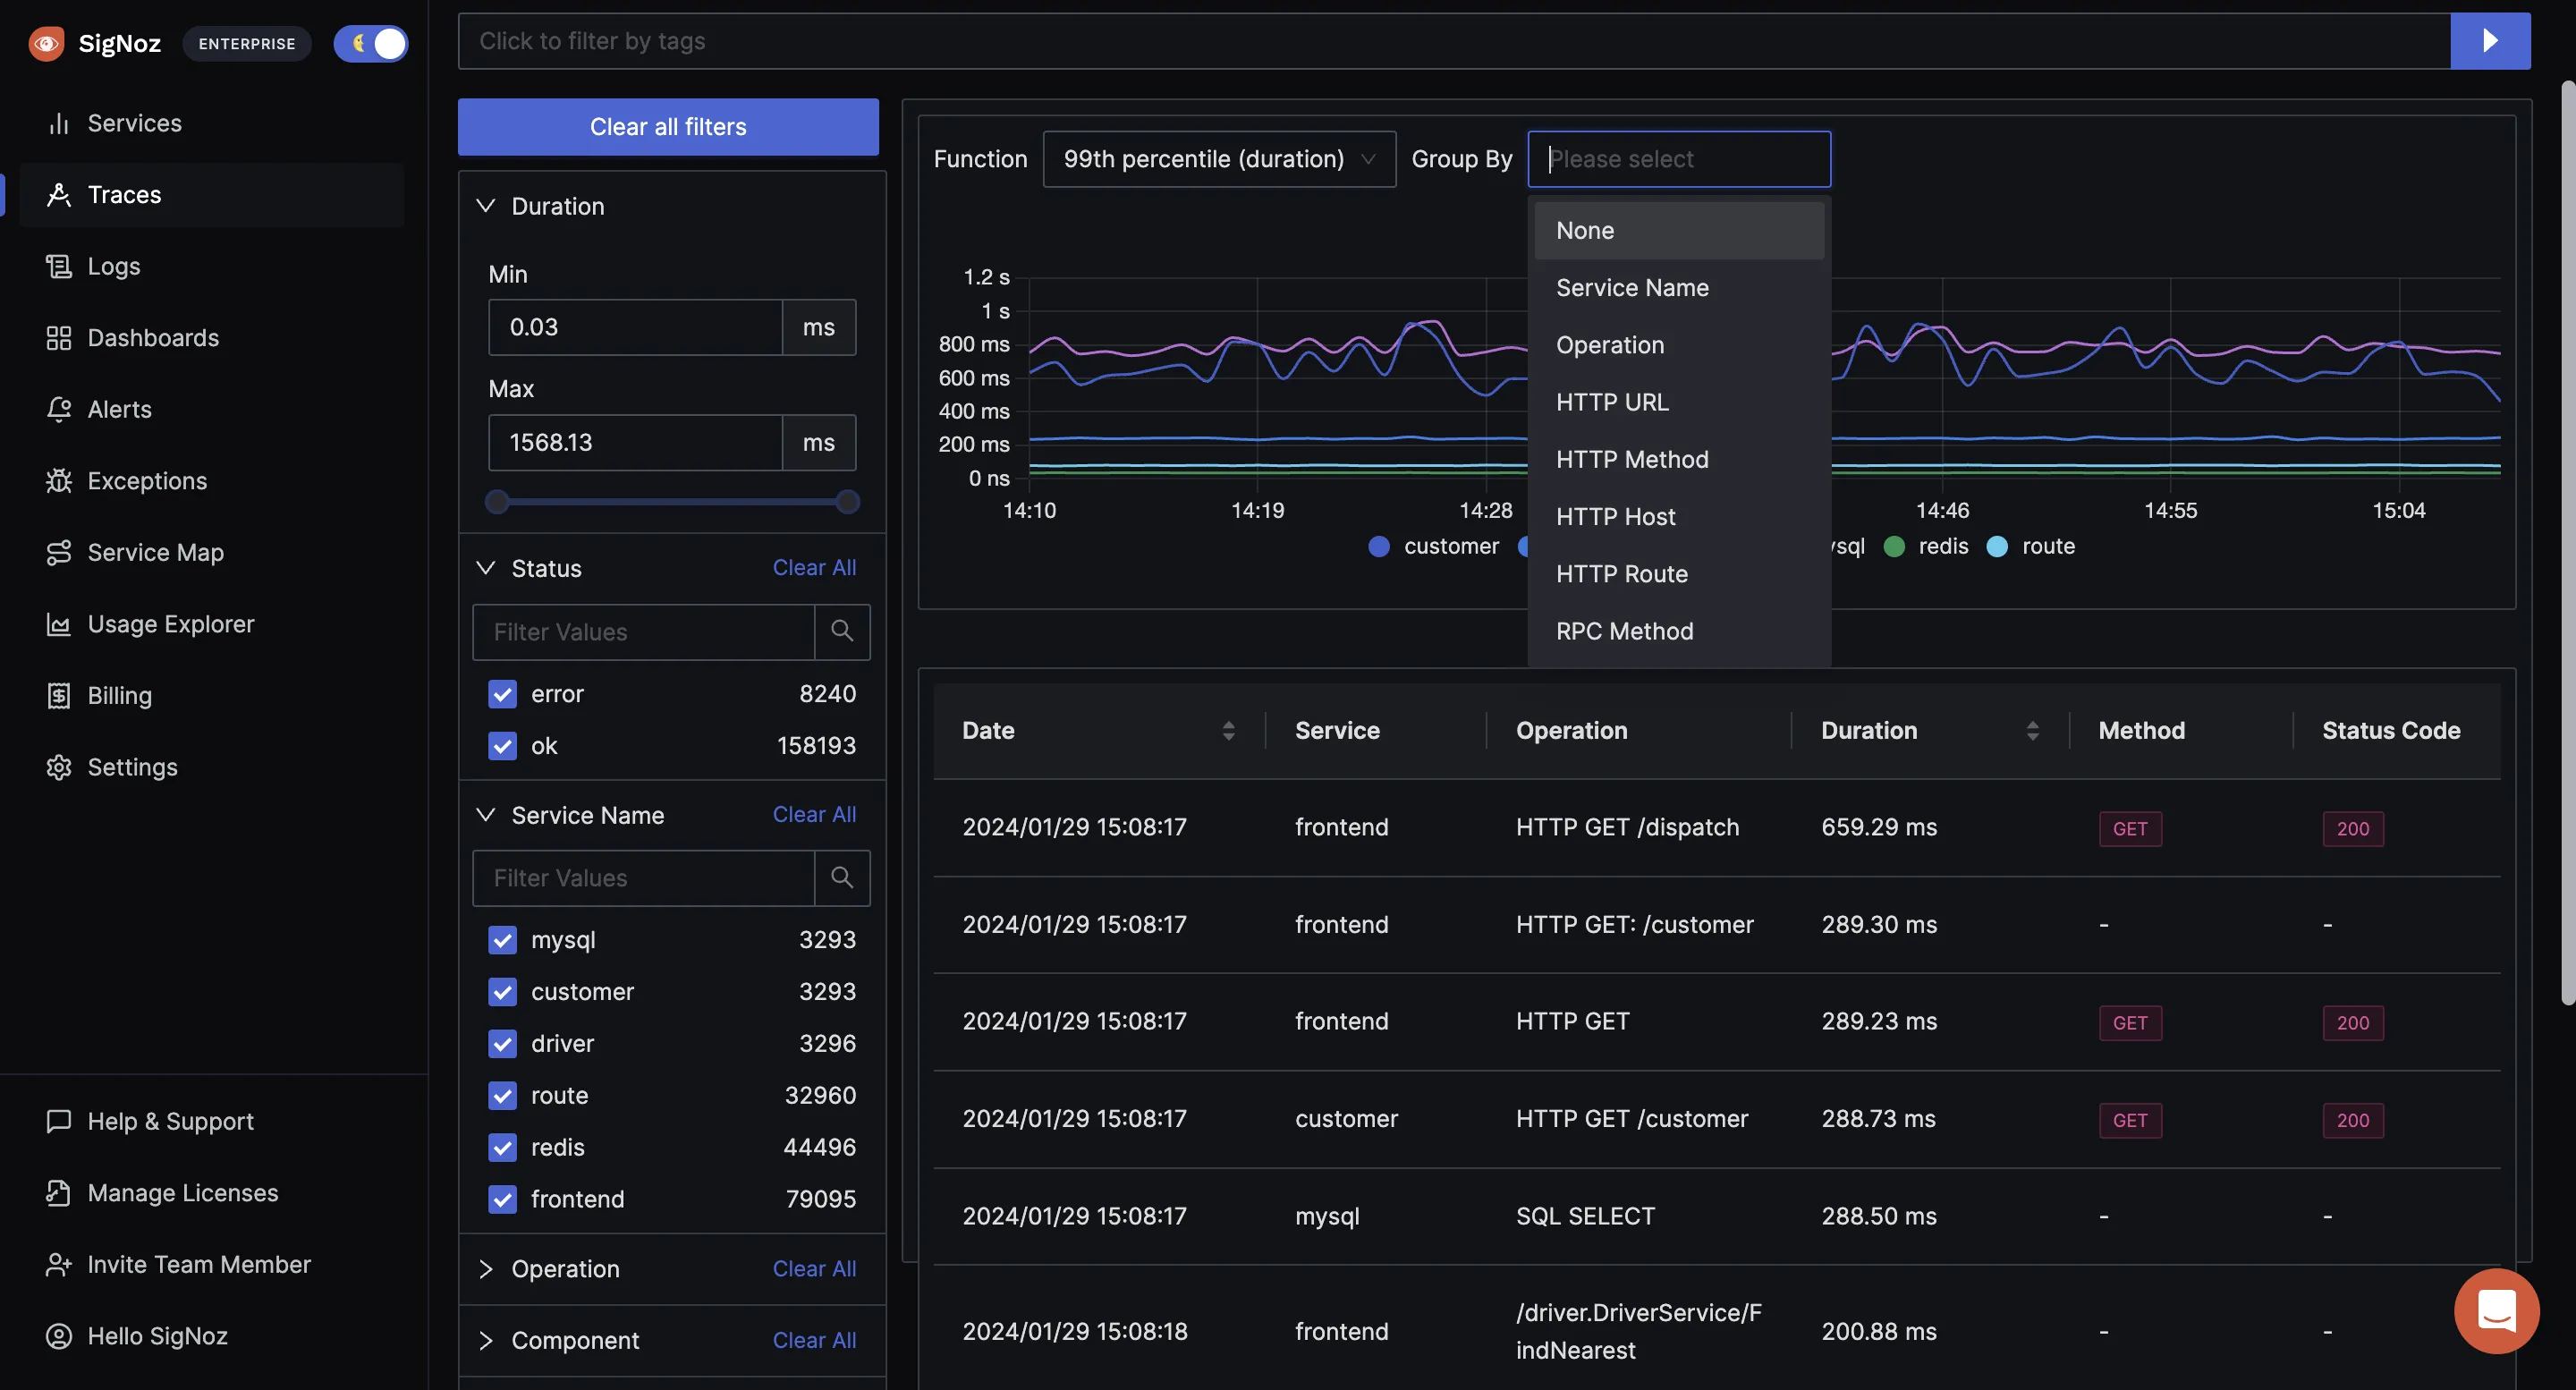This screenshot has height=1390, width=2576.
Task: Collapse the Duration filter section
Action: point(486,206)
